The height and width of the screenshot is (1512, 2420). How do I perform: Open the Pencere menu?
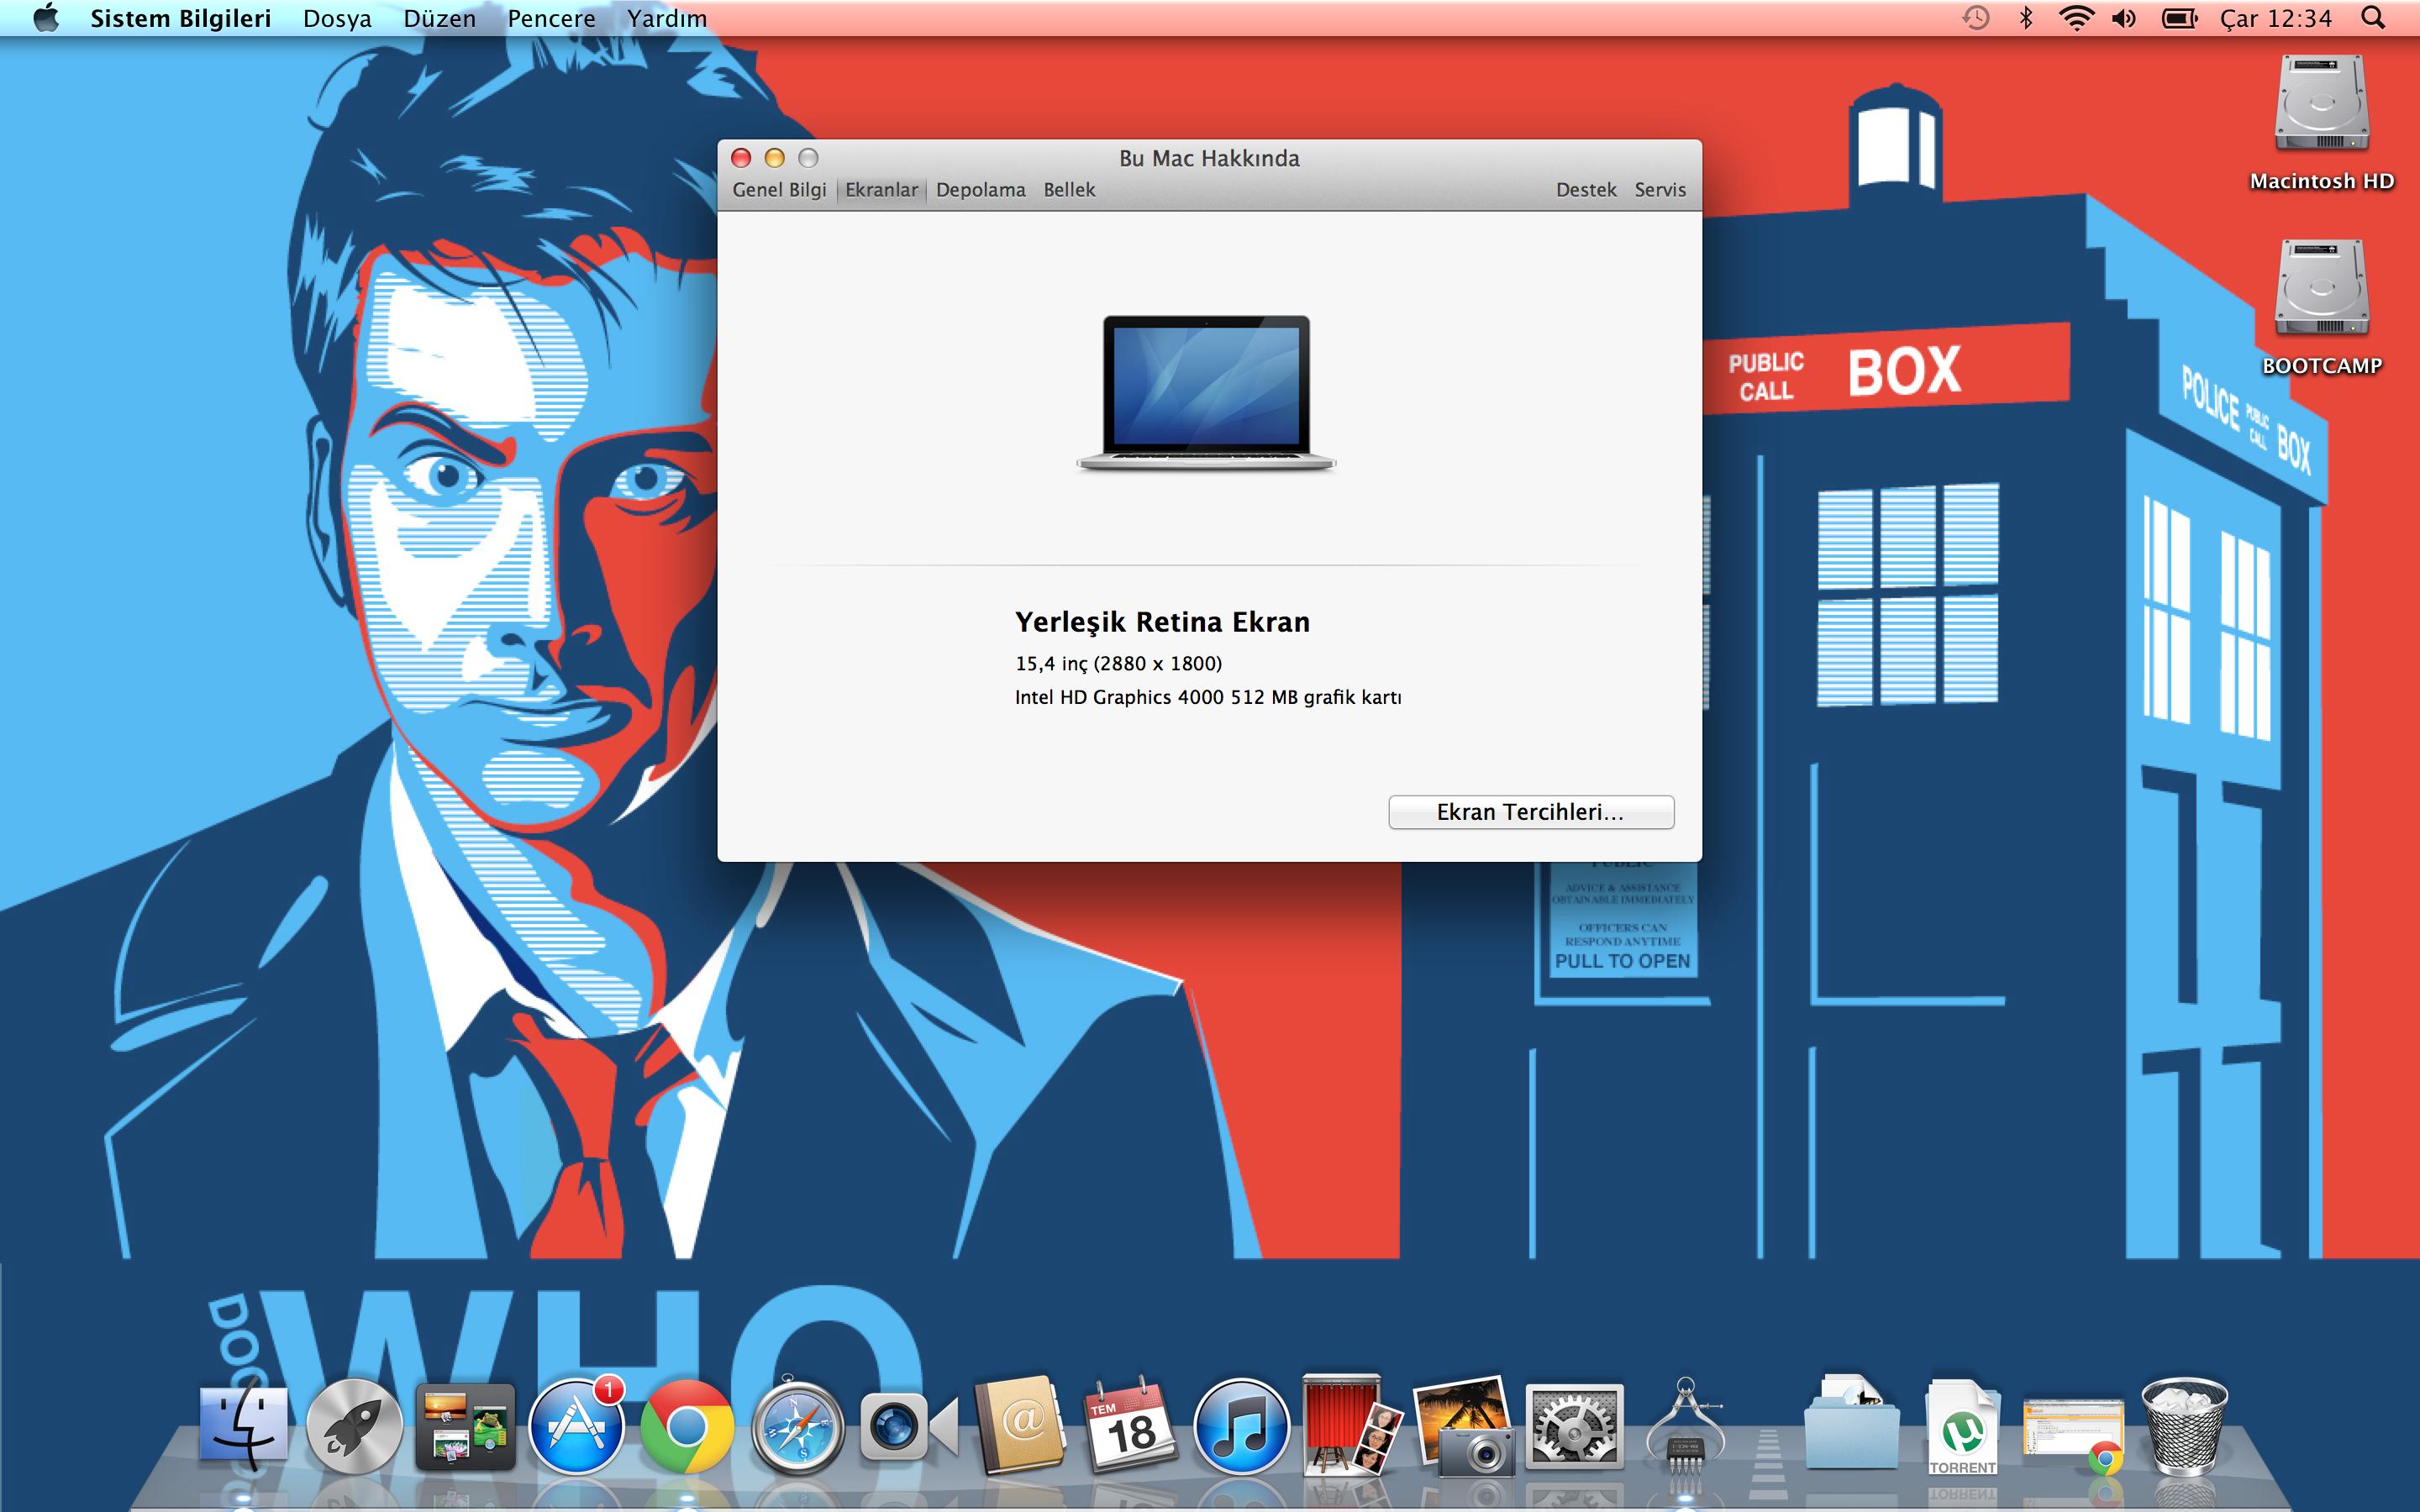551,18
